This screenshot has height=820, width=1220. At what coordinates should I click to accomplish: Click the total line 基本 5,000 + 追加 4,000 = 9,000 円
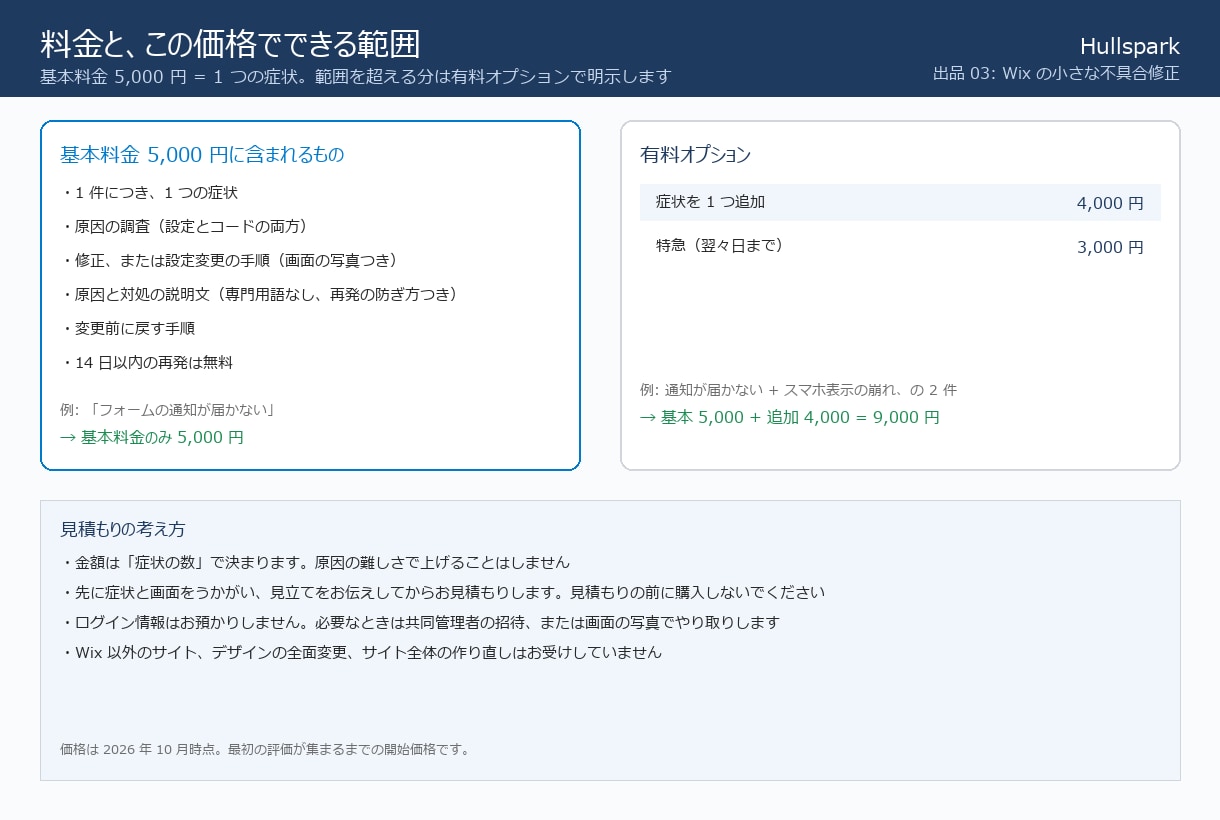click(x=790, y=417)
